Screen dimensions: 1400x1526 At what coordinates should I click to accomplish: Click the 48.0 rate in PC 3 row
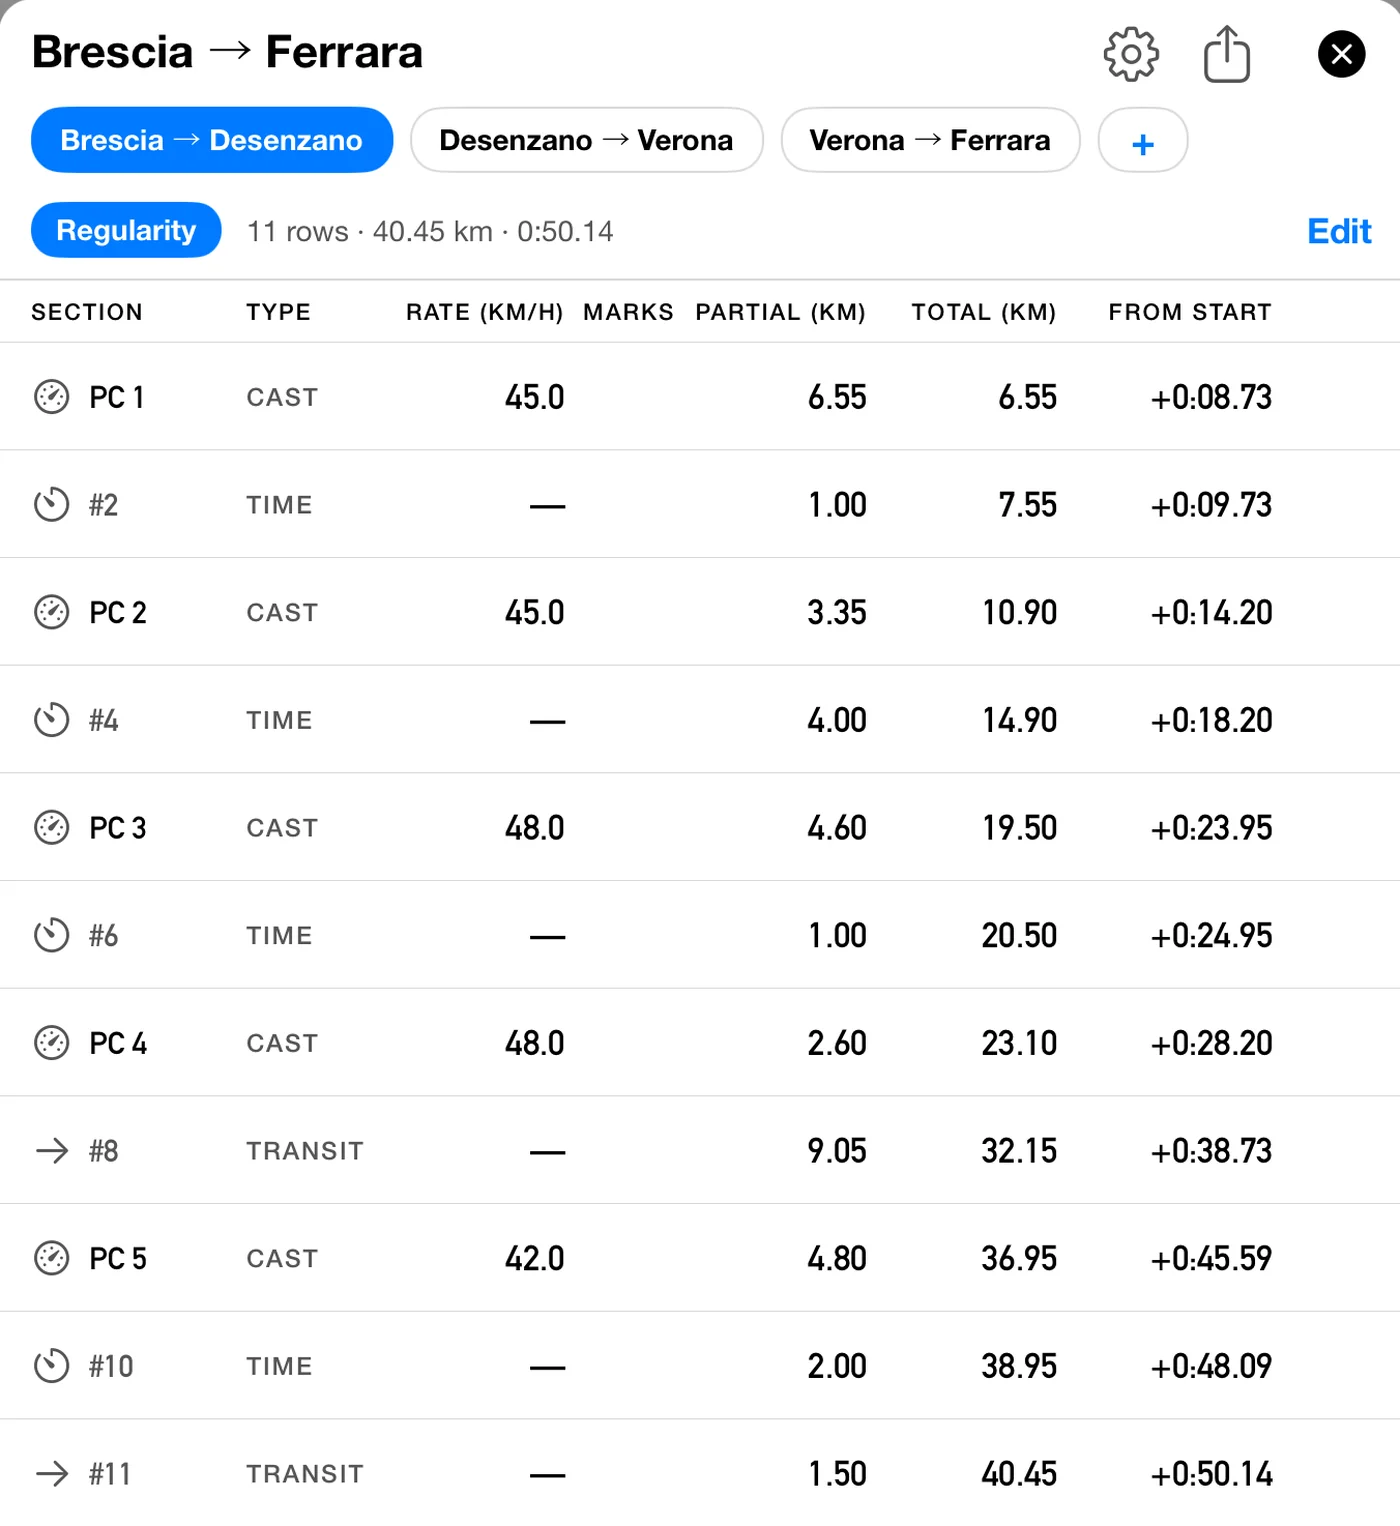click(535, 828)
